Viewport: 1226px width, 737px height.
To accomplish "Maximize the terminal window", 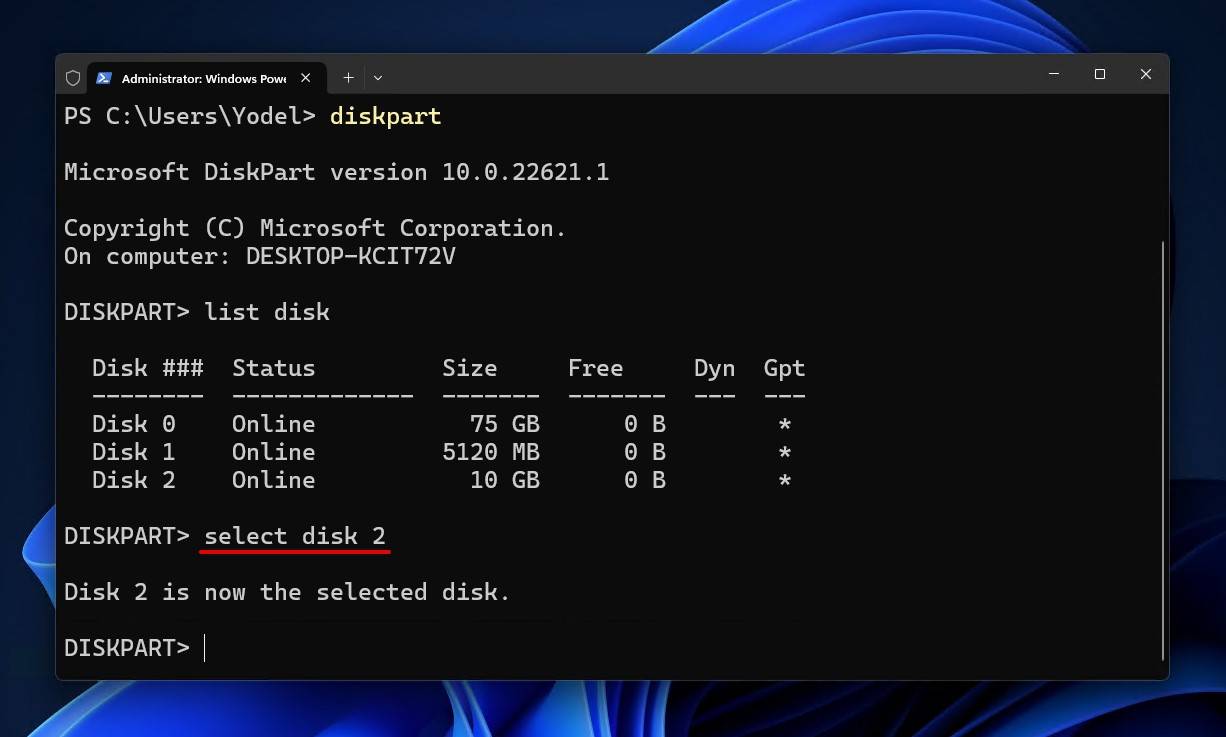I will (x=1100, y=74).
